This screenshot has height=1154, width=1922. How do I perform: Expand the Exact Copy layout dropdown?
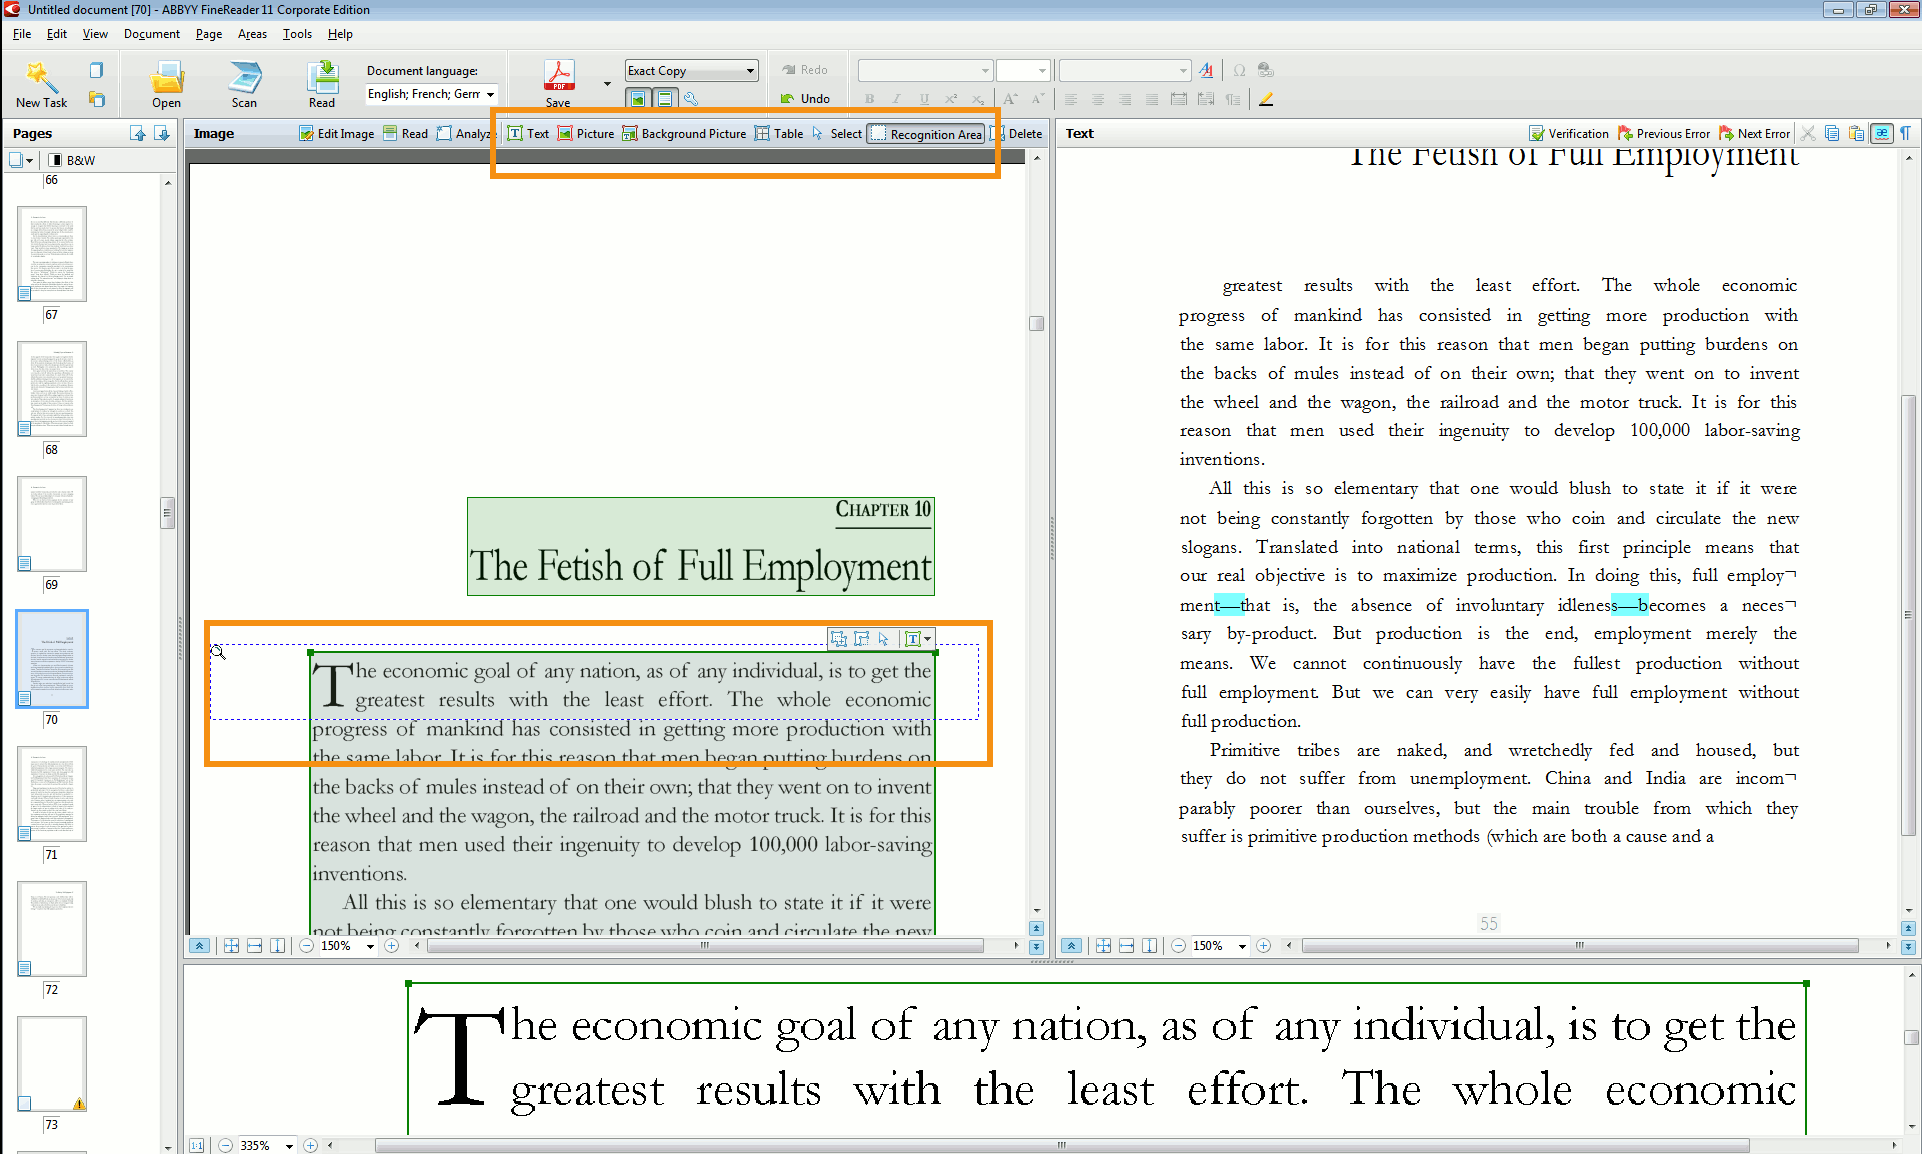750,71
